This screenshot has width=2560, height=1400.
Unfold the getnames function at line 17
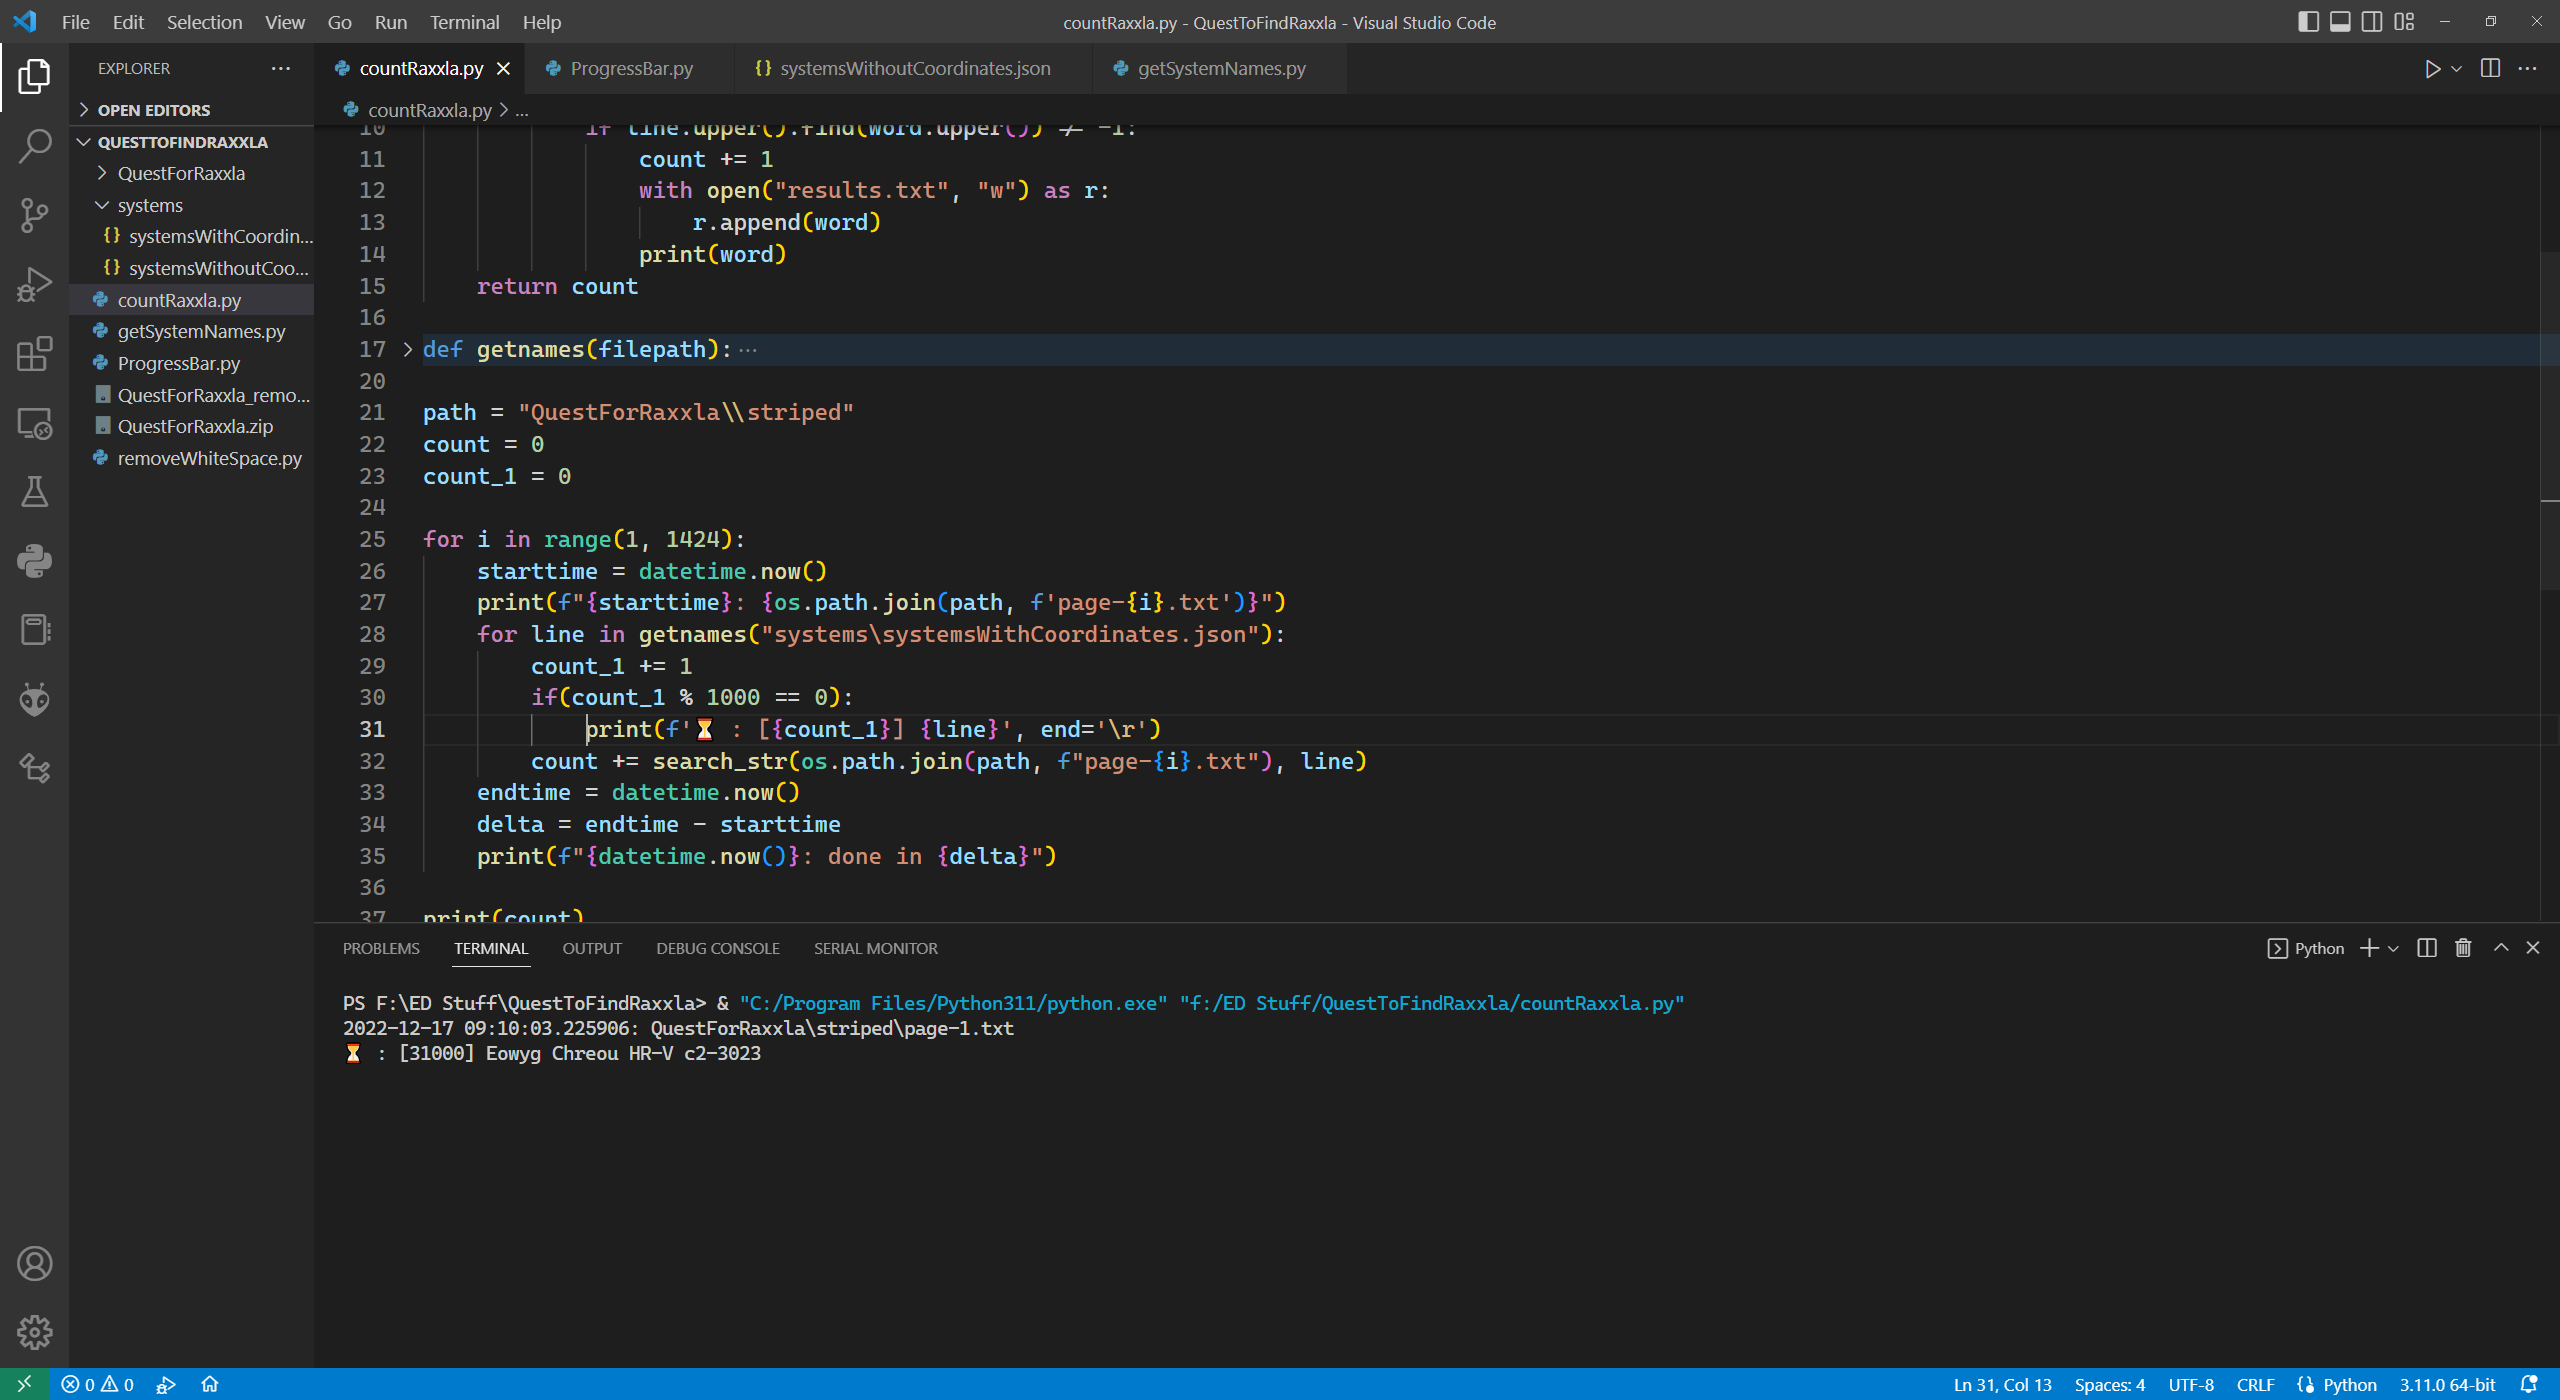(x=407, y=349)
